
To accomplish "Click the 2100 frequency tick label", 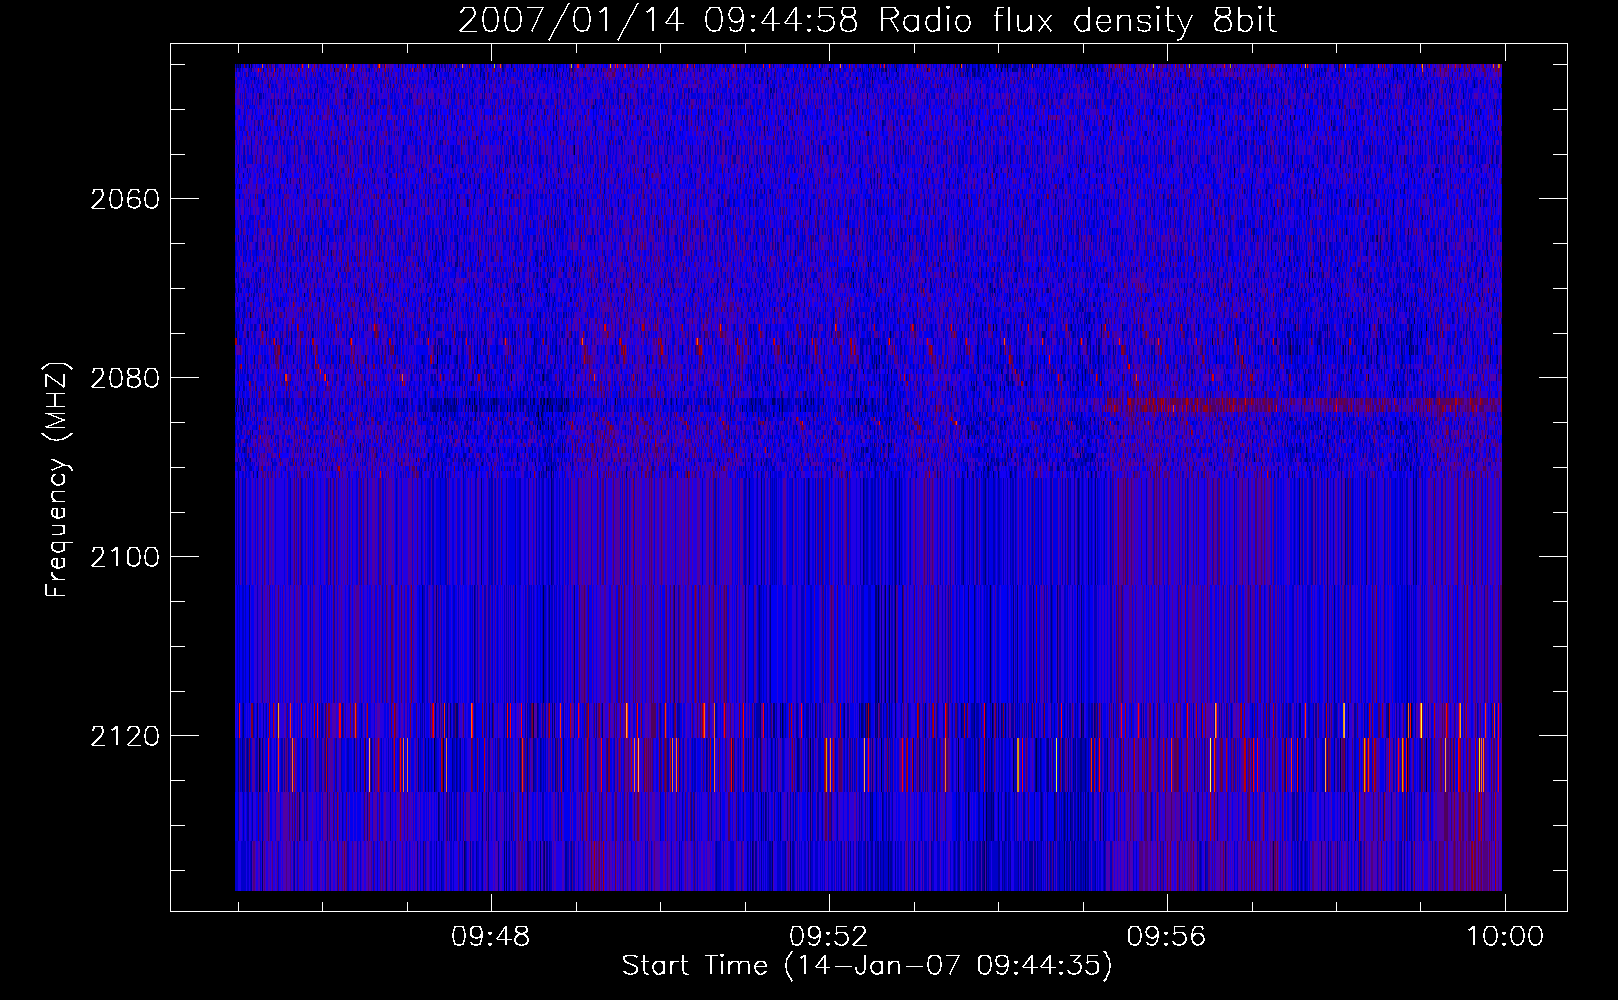I will tap(125, 557).
